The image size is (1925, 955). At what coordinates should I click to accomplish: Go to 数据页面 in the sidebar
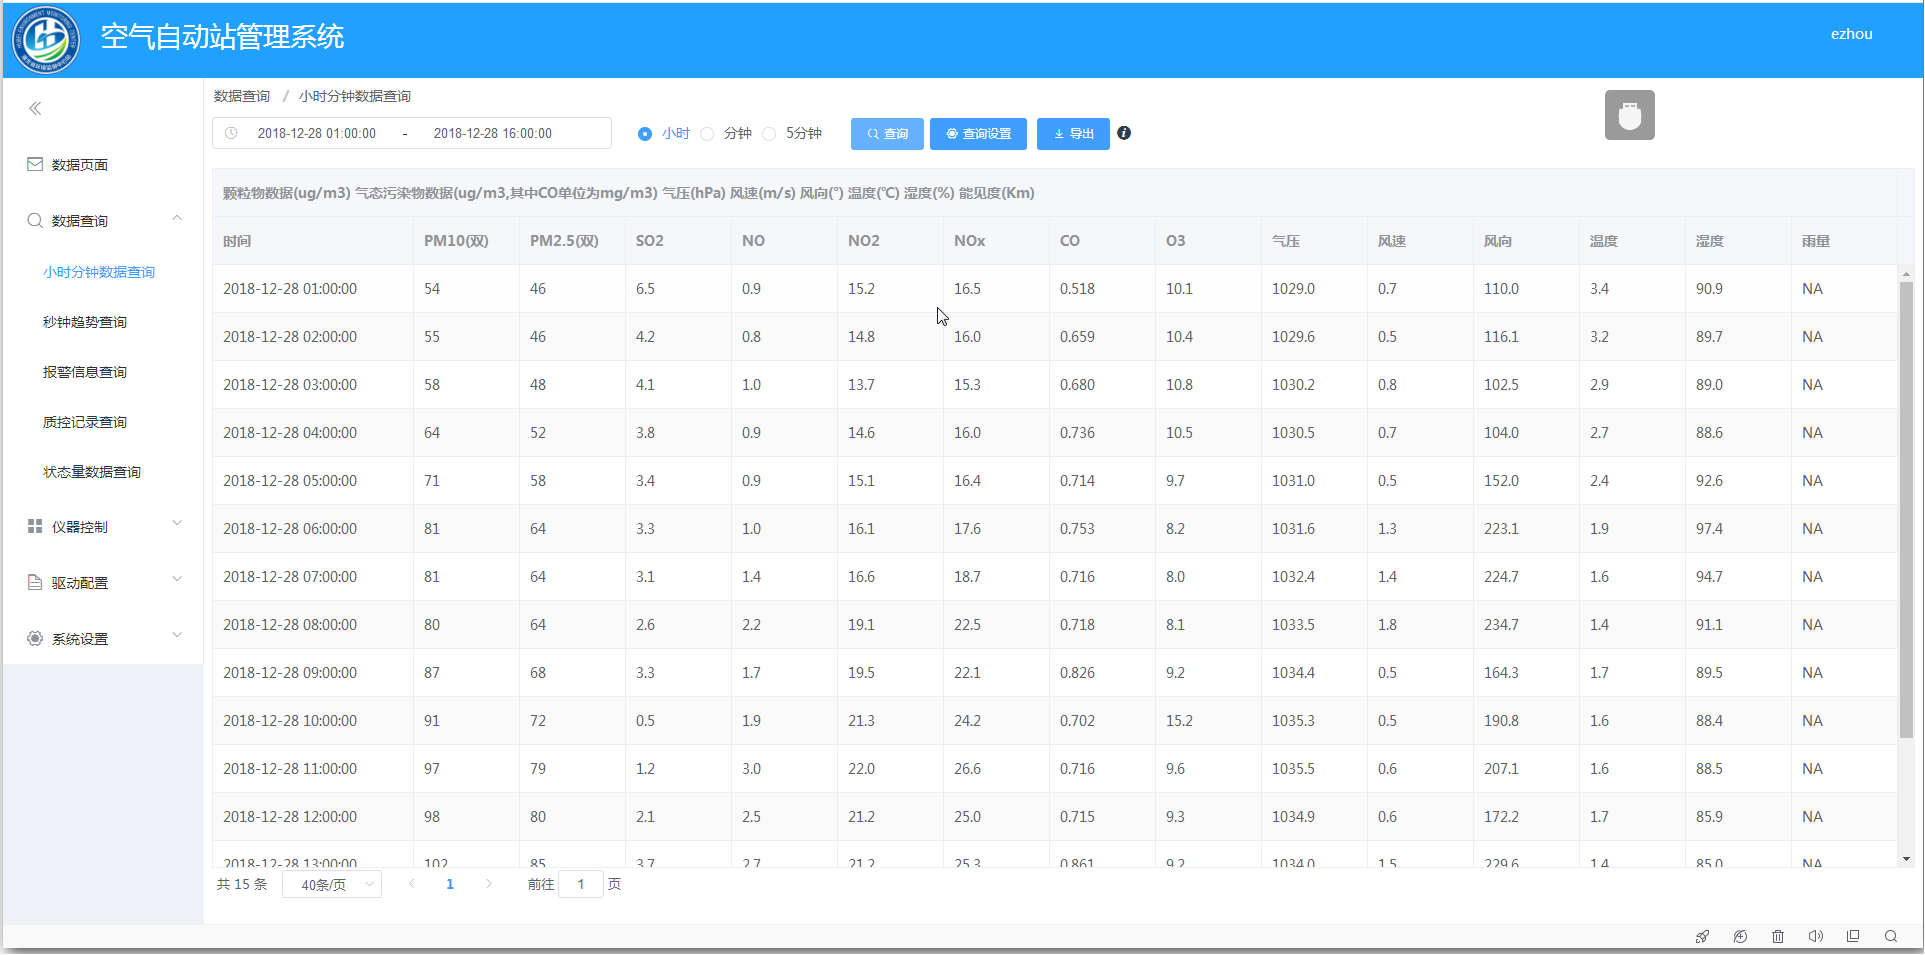pos(80,165)
